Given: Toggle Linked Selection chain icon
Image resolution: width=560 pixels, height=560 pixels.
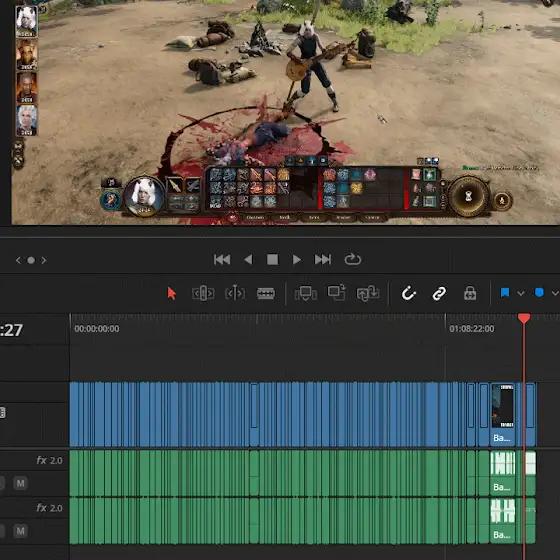Looking at the screenshot, I should (439, 294).
